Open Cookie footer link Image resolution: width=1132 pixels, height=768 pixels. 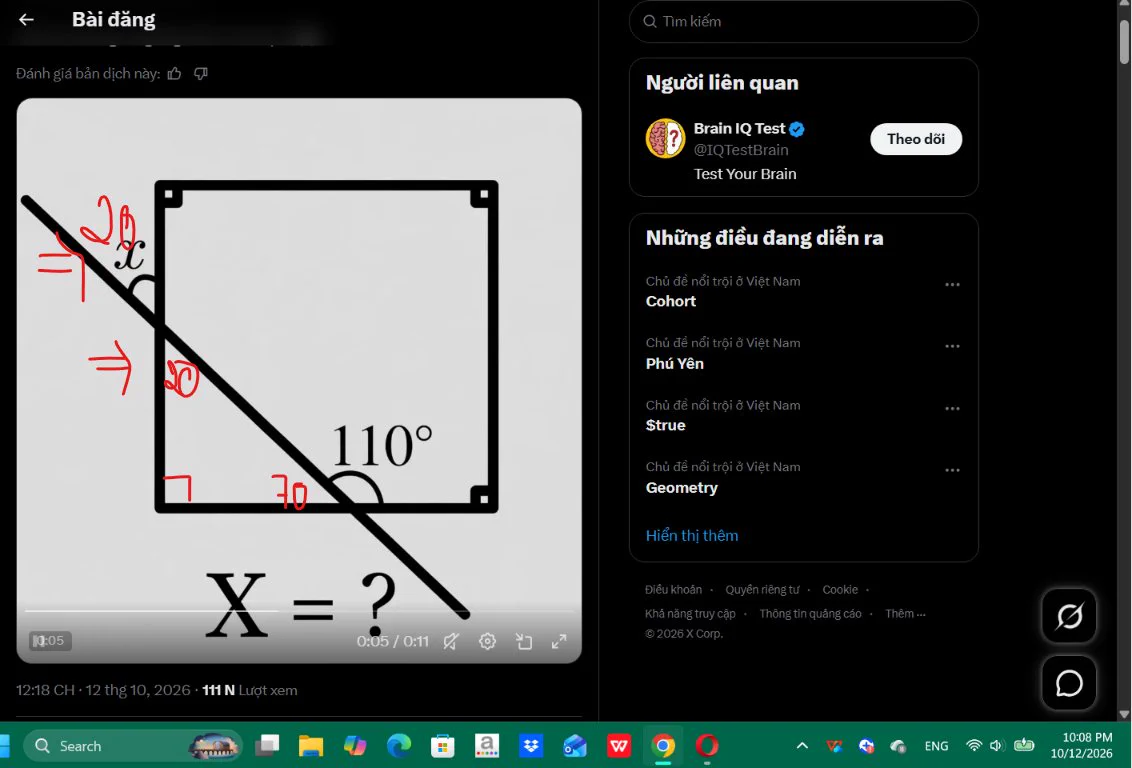[x=840, y=590]
